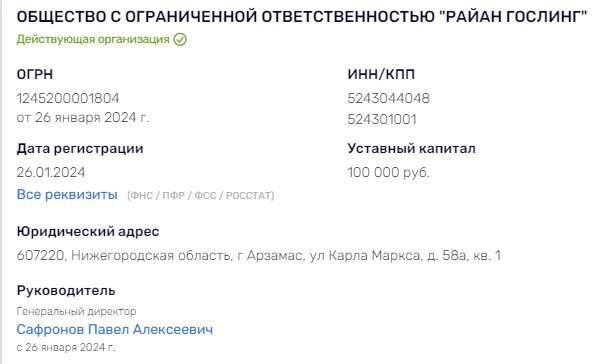The width and height of the screenshot is (603, 364).
Task: Click the legal address in Арзамас
Action: pos(259,255)
